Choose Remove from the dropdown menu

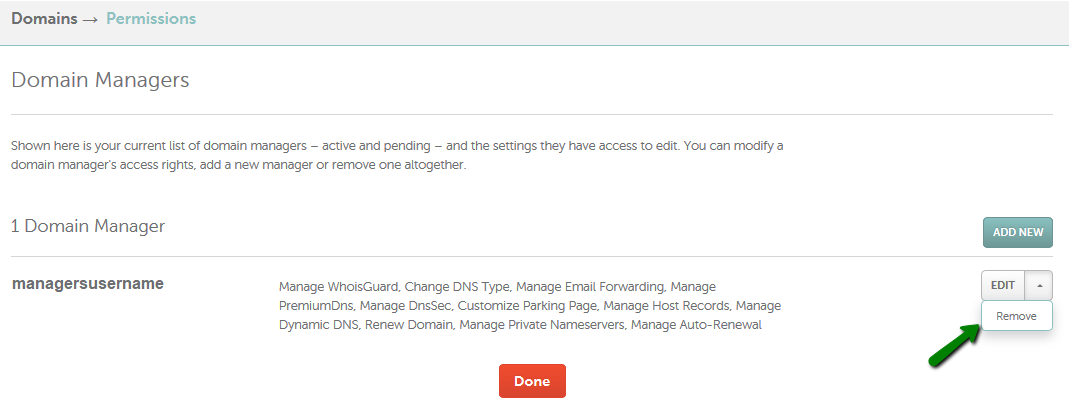pos(1017,316)
